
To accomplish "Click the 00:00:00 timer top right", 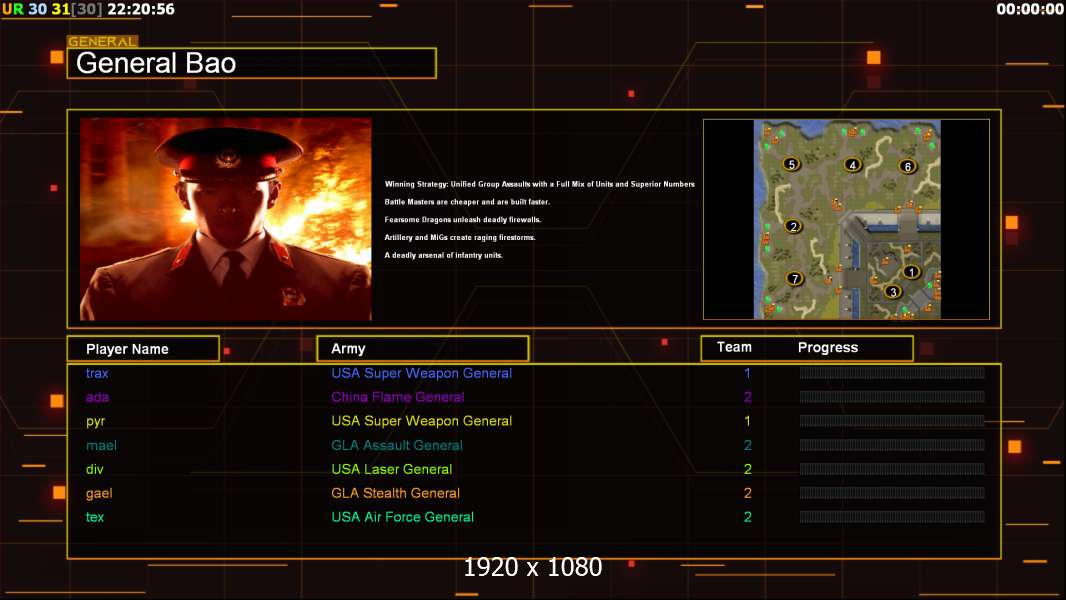I will [1029, 10].
